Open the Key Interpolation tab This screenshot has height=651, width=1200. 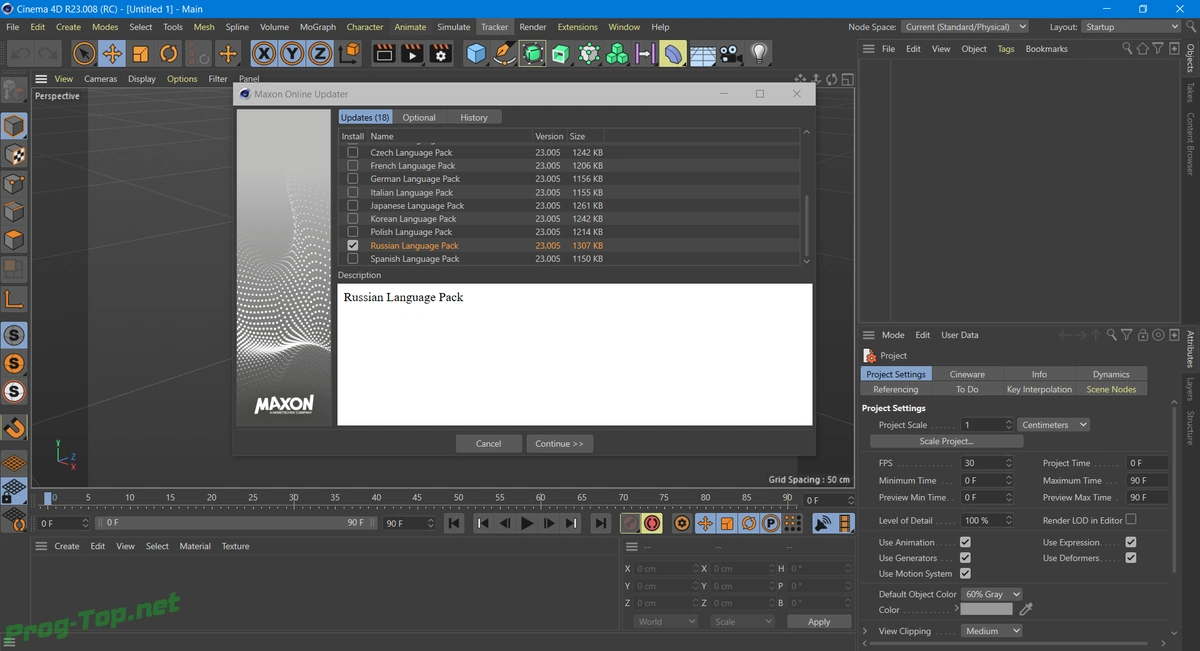point(1039,389)
